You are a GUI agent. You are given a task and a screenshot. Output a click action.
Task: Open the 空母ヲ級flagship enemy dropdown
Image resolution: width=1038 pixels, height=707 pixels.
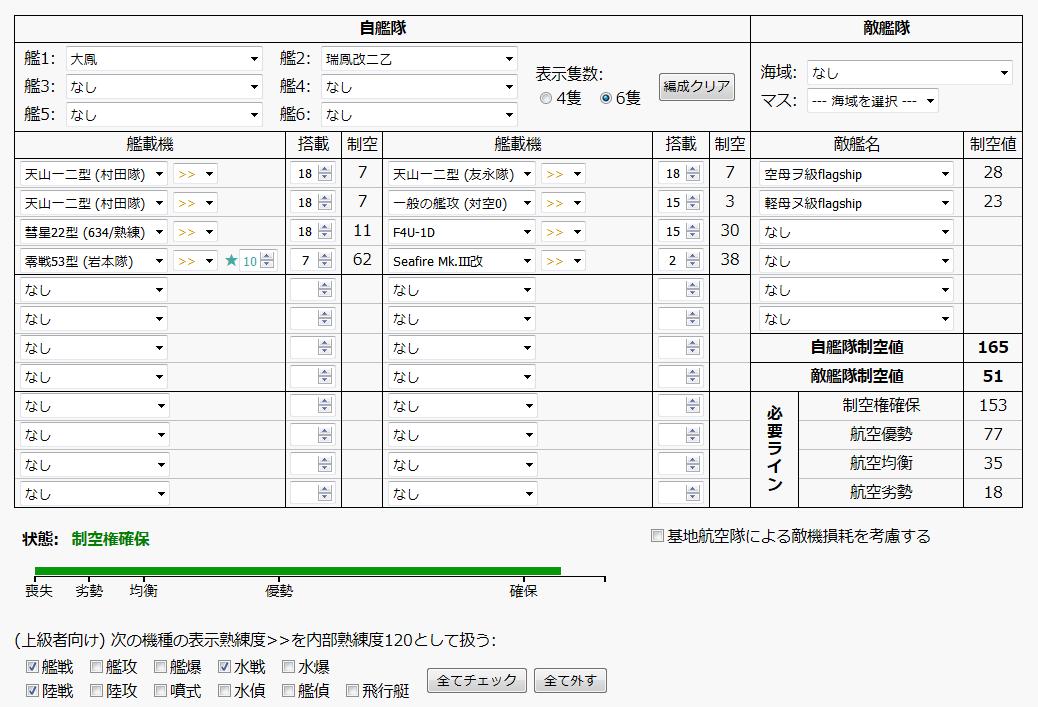tap(856, 174)
